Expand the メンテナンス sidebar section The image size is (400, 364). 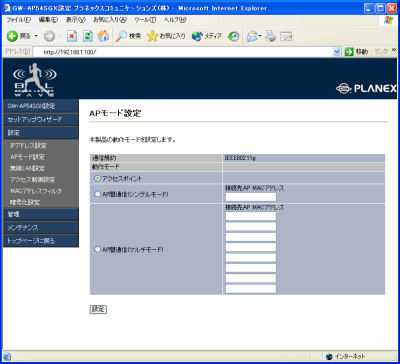41,228
